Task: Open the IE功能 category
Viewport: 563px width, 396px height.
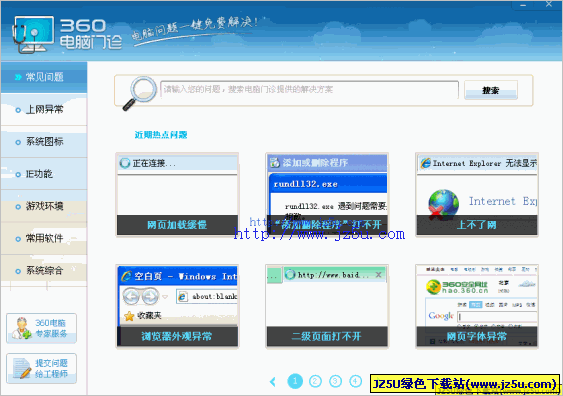Action: (x=44, y=174)
